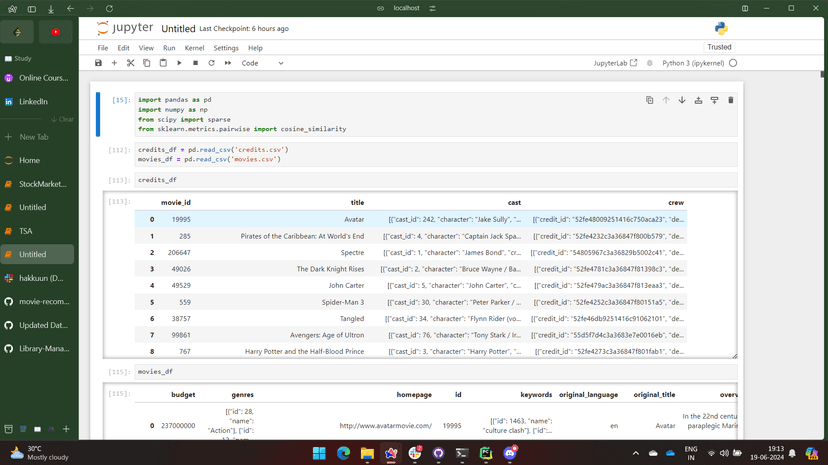
Task: Duplicate the cell using the copy icon
Action: pos(649,100)
